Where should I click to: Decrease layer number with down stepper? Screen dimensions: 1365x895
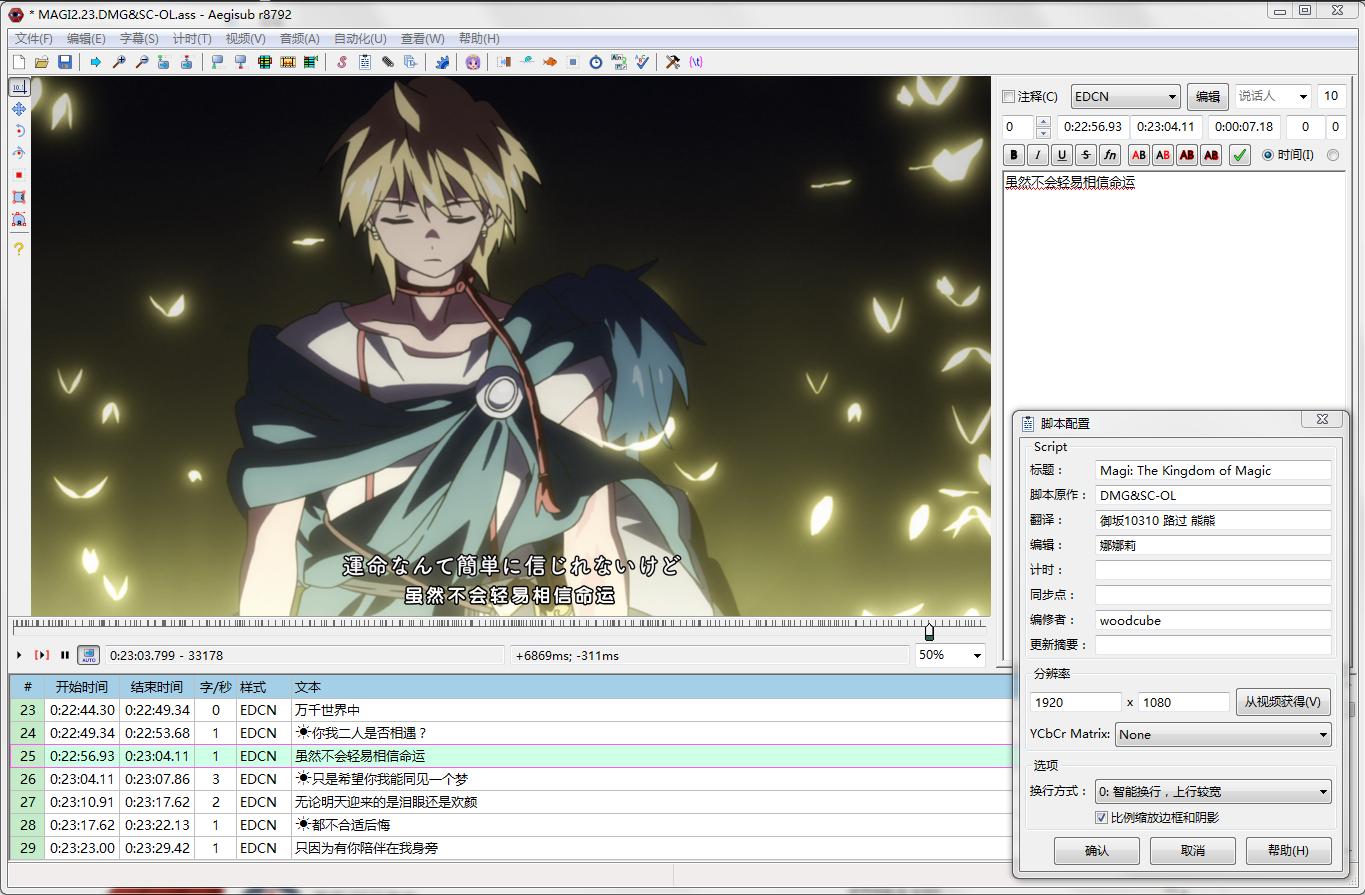point(1043,133)
